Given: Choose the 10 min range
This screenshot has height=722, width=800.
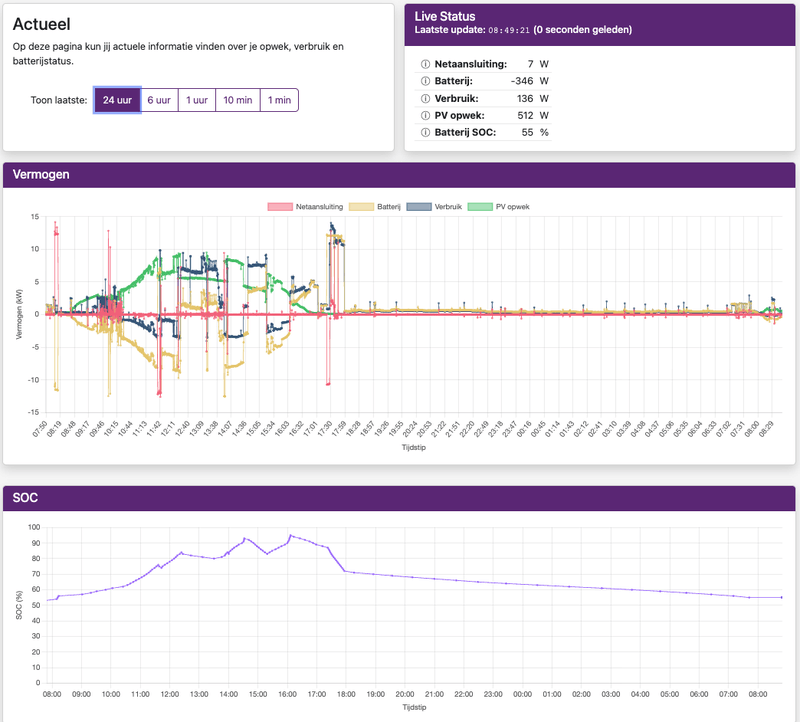Looking at the screenshot, I should pos(238,100).
